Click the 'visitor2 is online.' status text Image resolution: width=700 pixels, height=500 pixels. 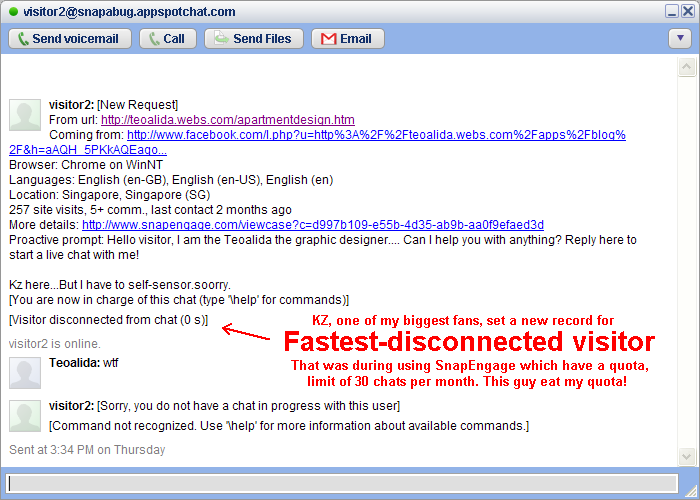pyautogui.click(x=54, y=344)
